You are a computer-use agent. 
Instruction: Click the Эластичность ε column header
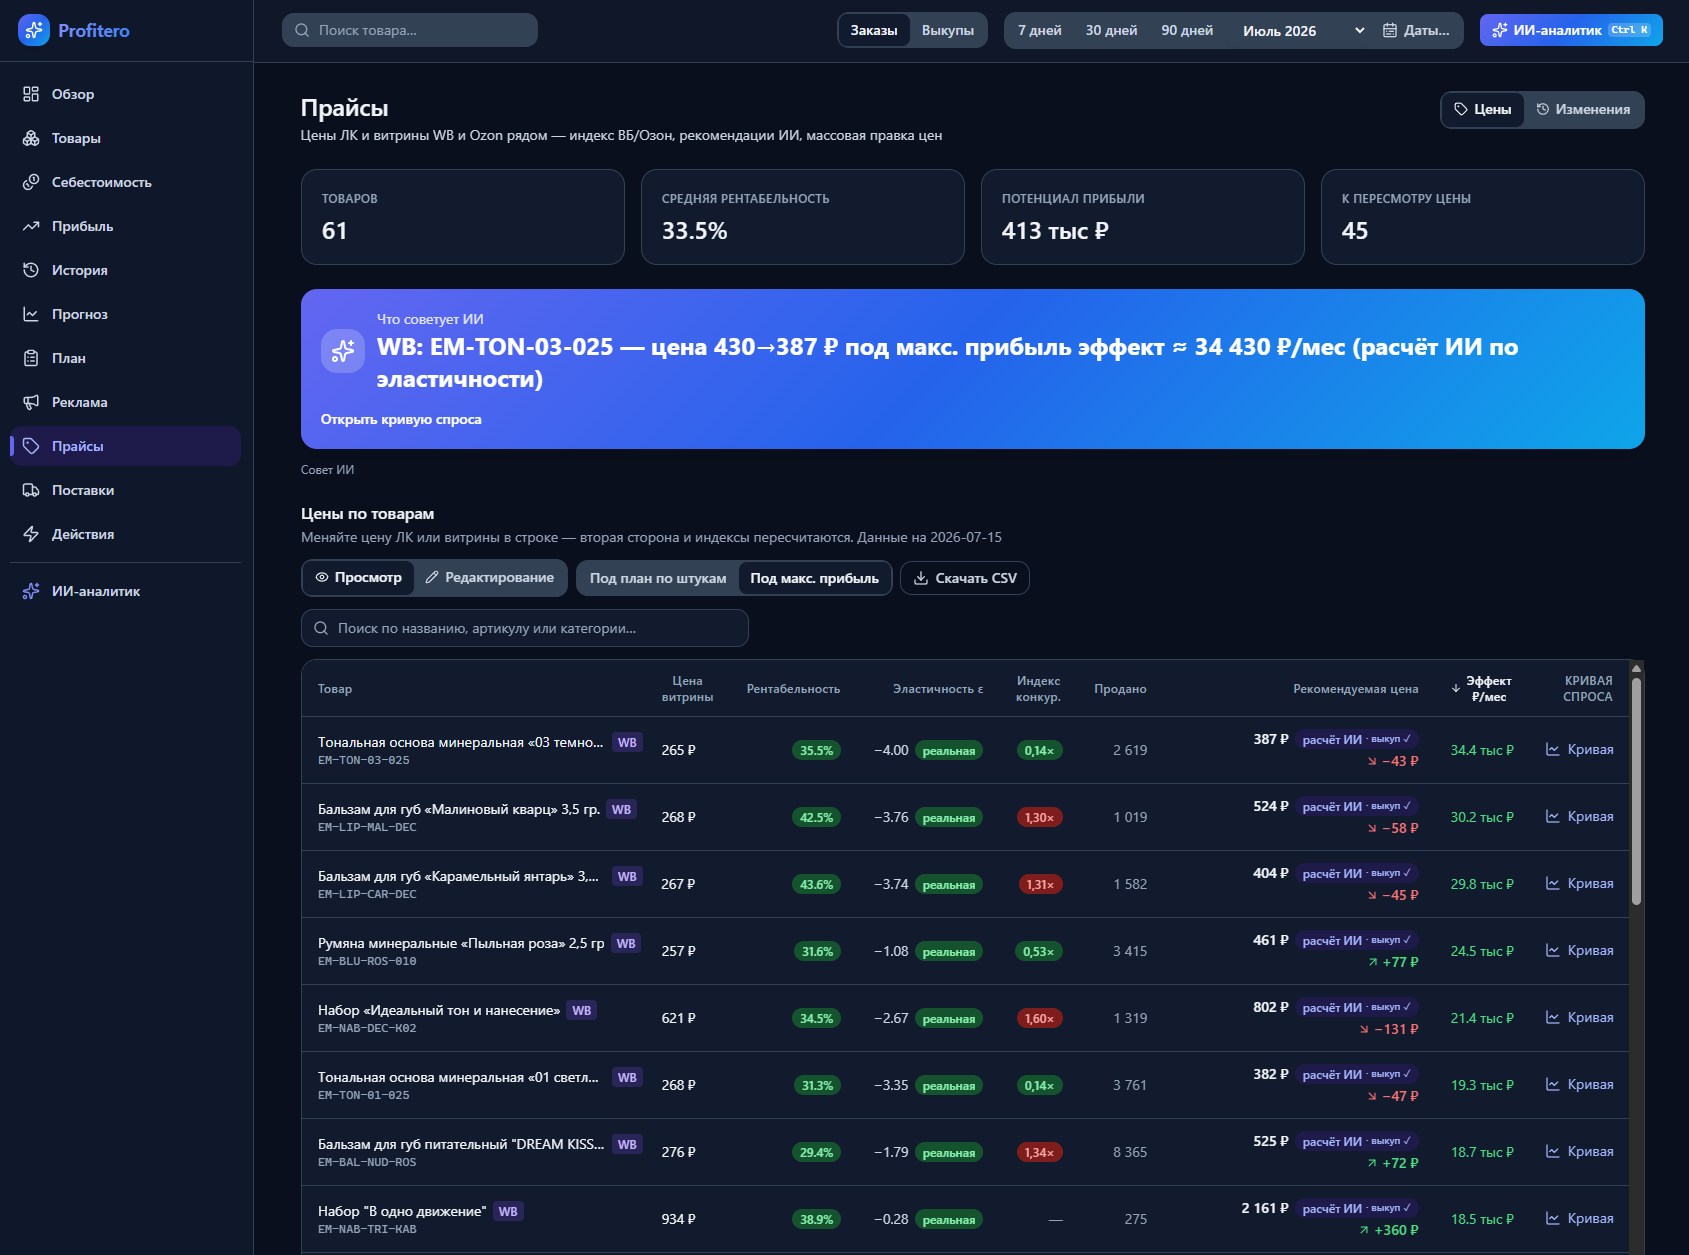pos(938,689)
